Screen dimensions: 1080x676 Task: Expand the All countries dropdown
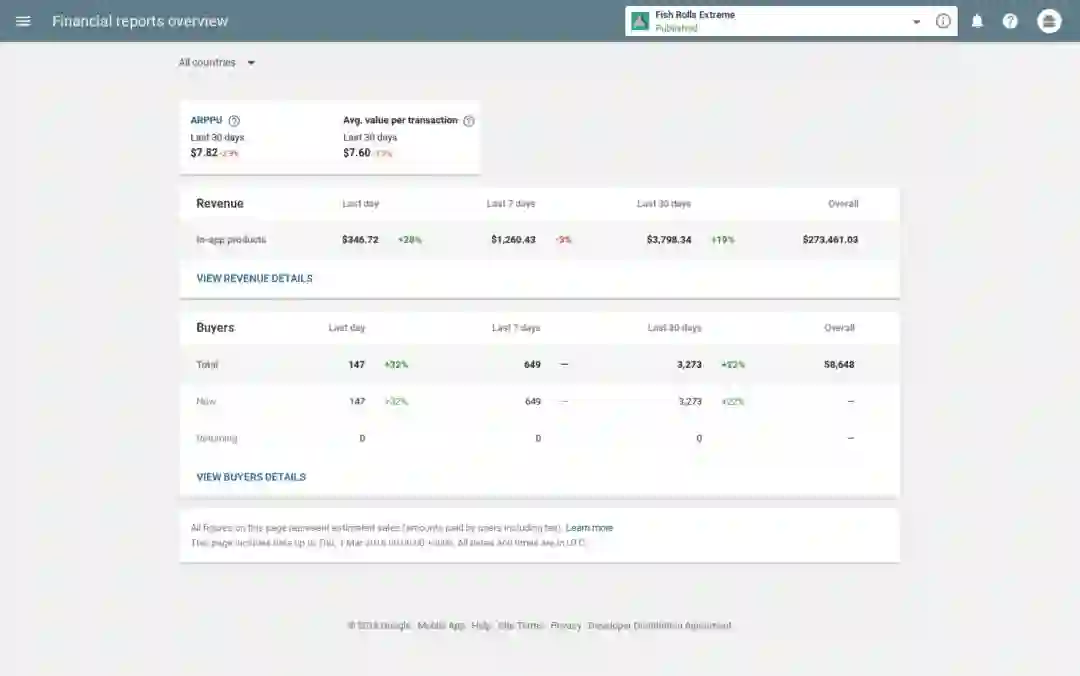pyautogui.click(x=217, y=63)
